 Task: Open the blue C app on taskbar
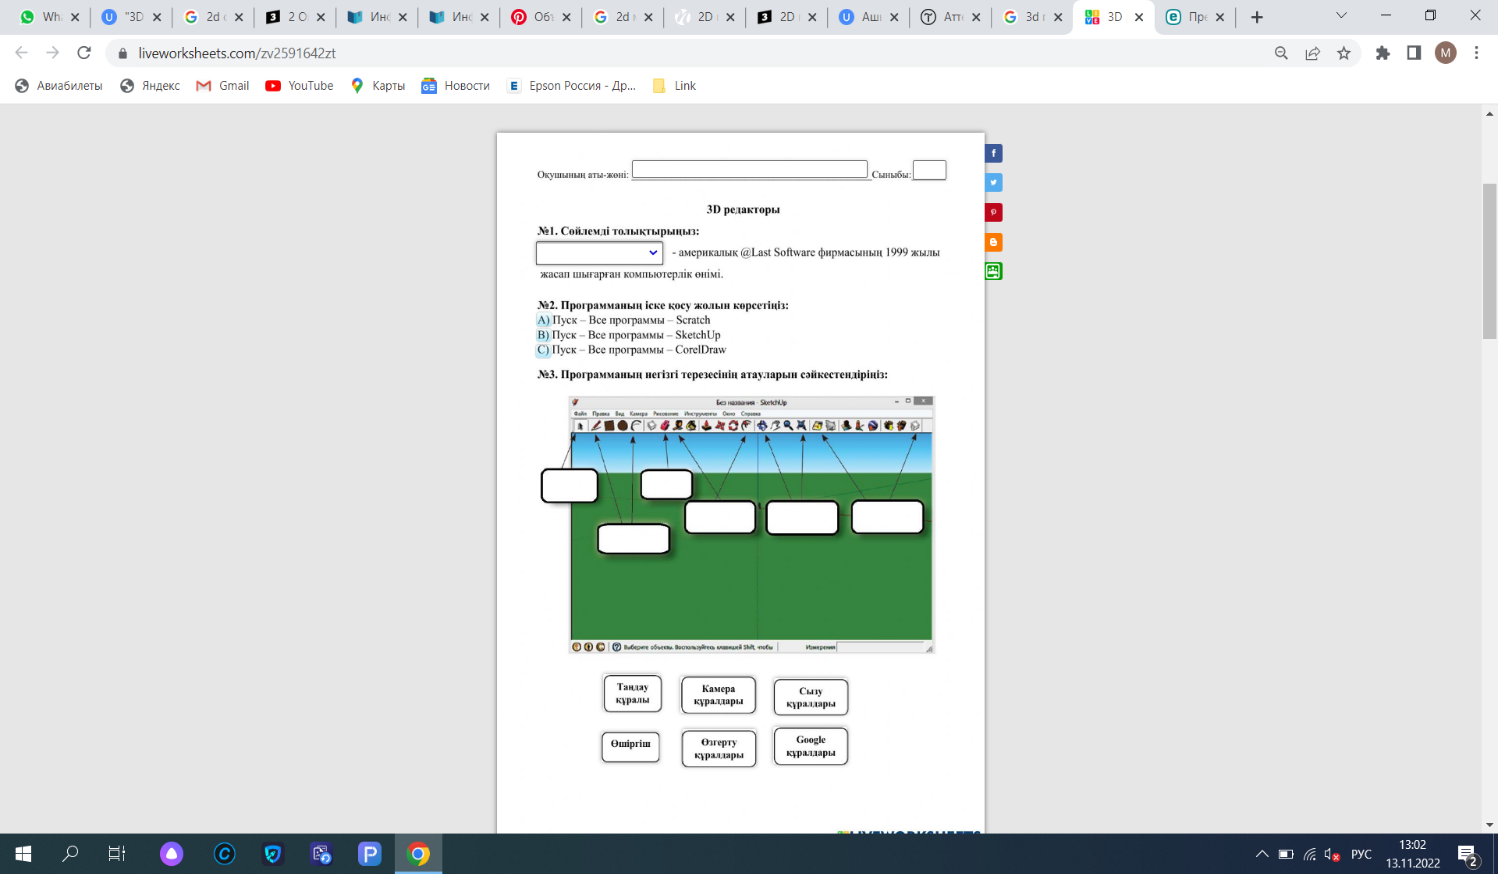224,854
